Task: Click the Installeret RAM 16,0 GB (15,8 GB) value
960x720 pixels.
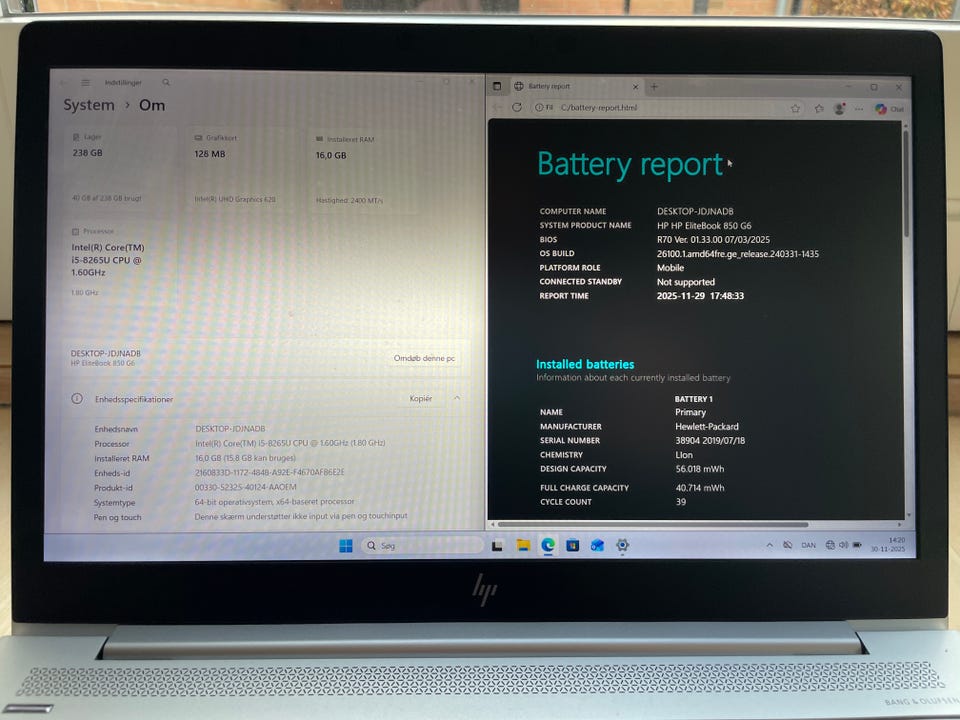Action: (245, 458)
